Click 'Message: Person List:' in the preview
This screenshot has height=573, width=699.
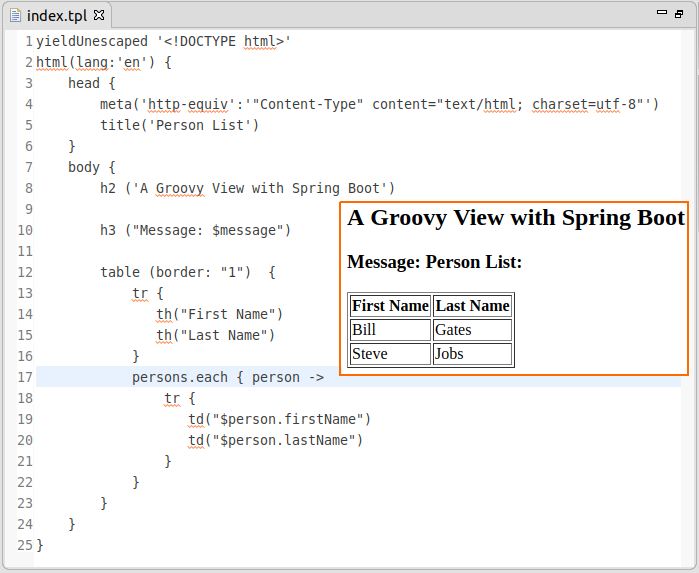click(434, 262)
